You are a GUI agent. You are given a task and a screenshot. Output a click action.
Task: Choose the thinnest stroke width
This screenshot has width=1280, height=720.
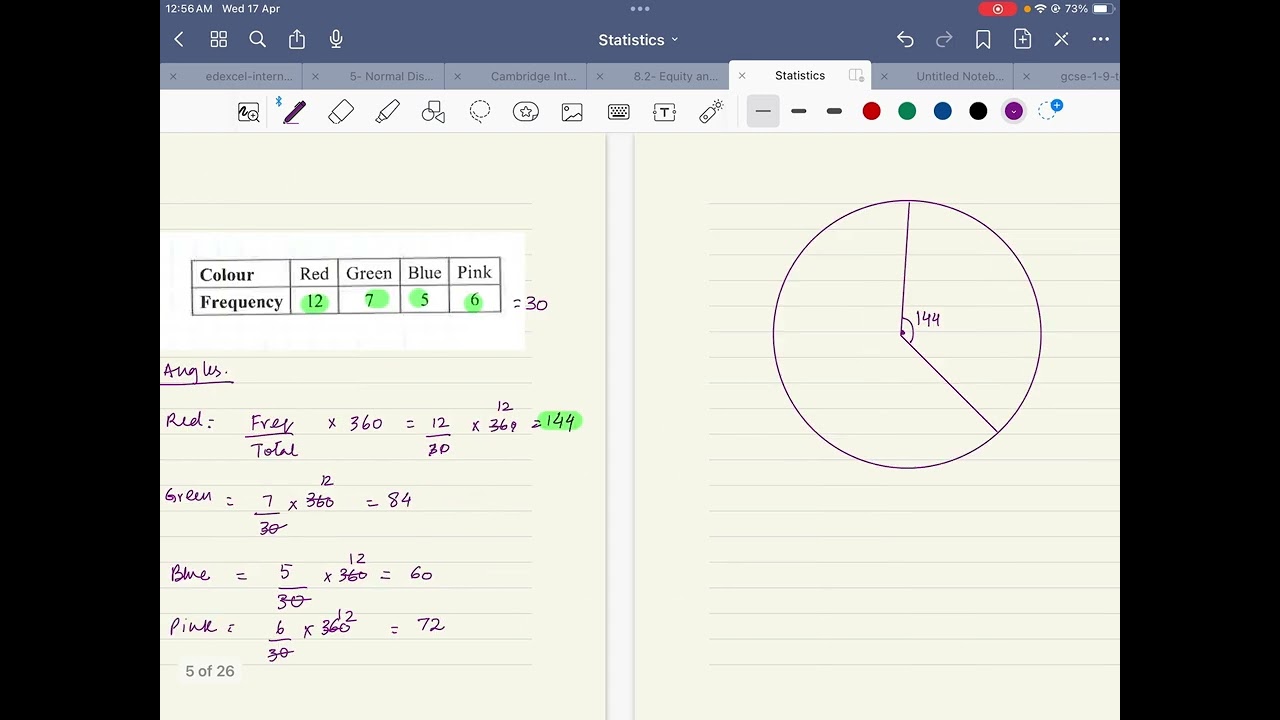[763, 111]
